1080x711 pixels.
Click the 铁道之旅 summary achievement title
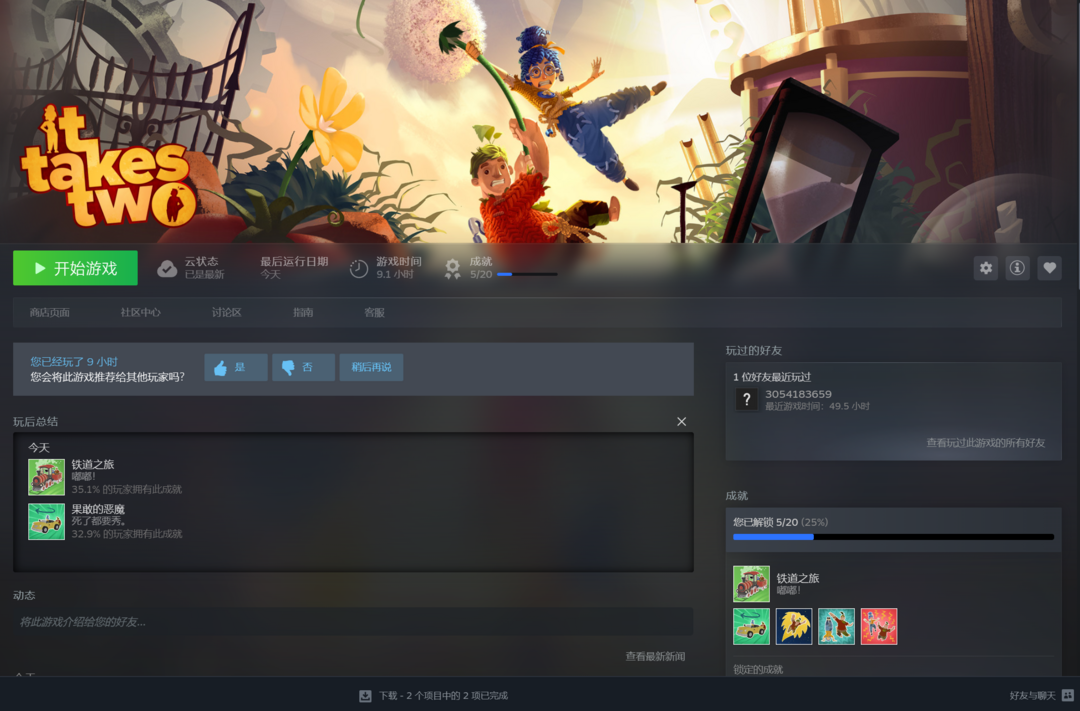pos(93,464)
